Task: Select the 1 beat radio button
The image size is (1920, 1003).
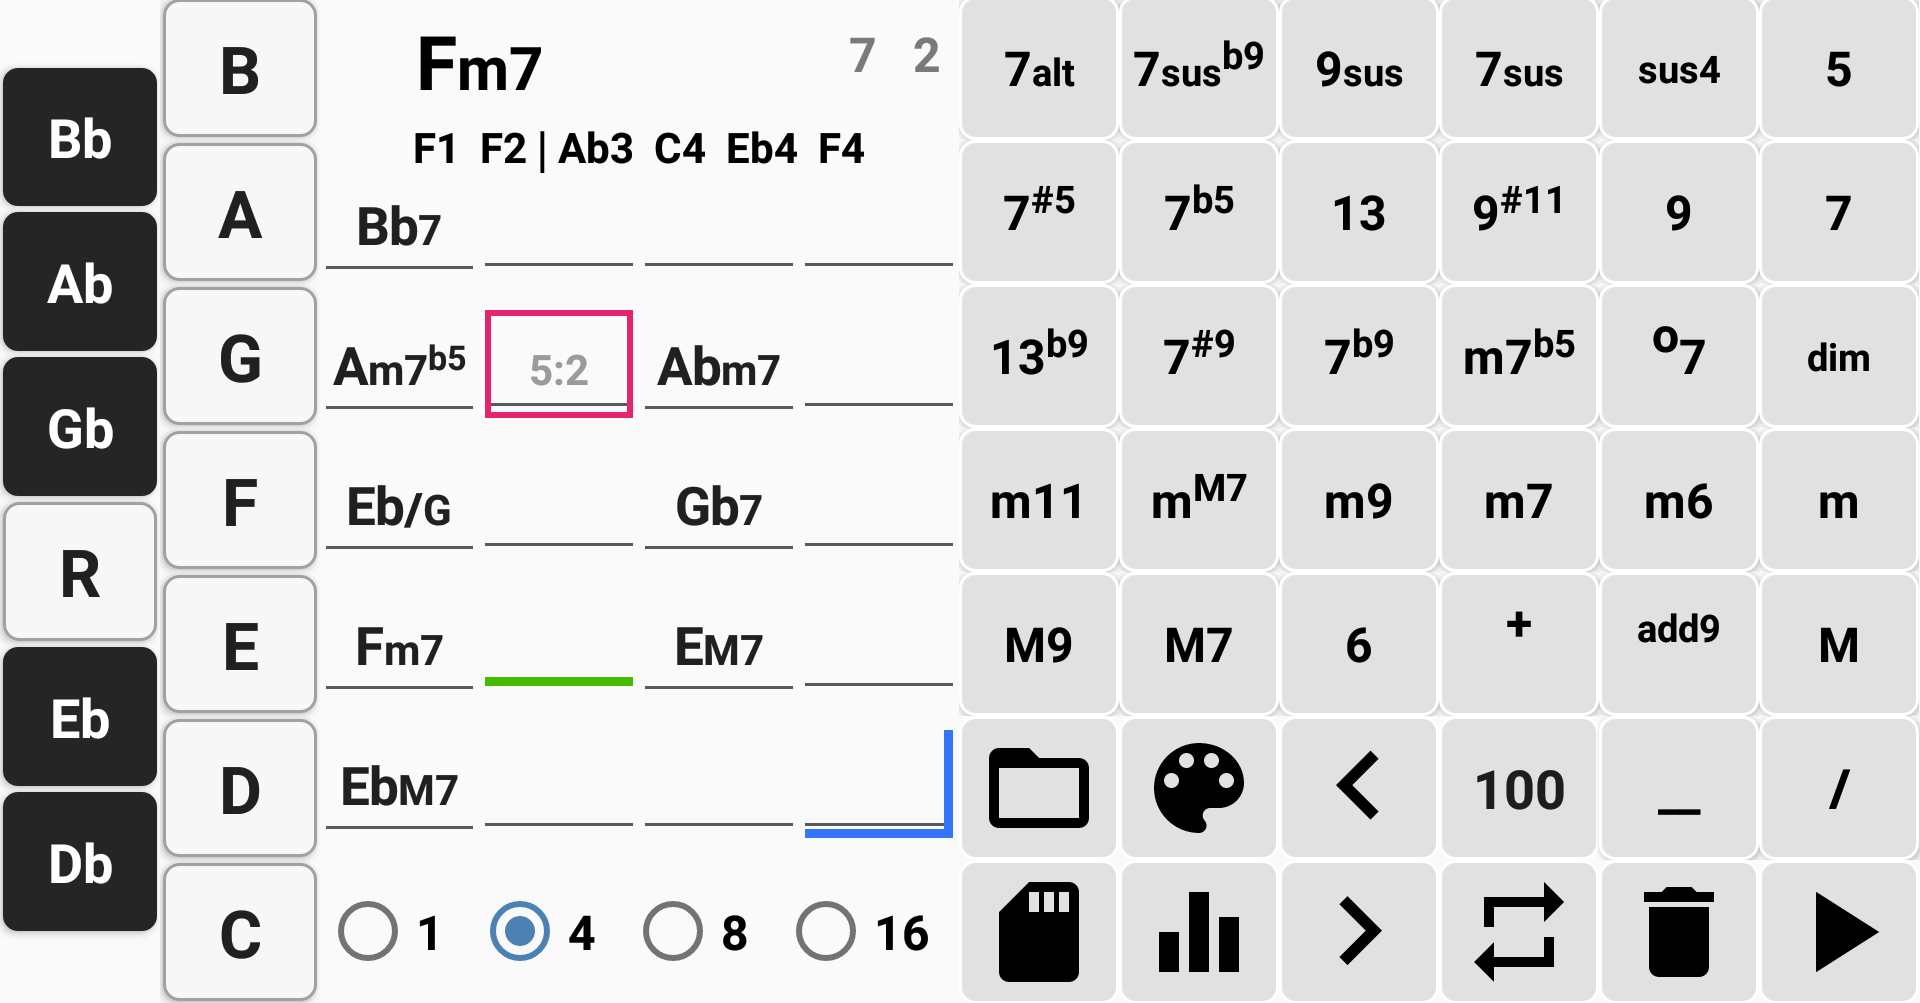Action: click(x=368, y=932)
